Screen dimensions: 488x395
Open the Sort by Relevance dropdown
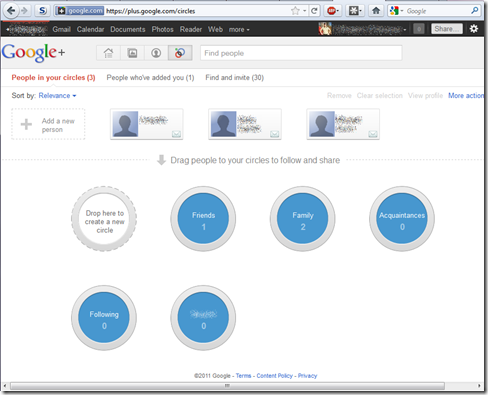57,96
